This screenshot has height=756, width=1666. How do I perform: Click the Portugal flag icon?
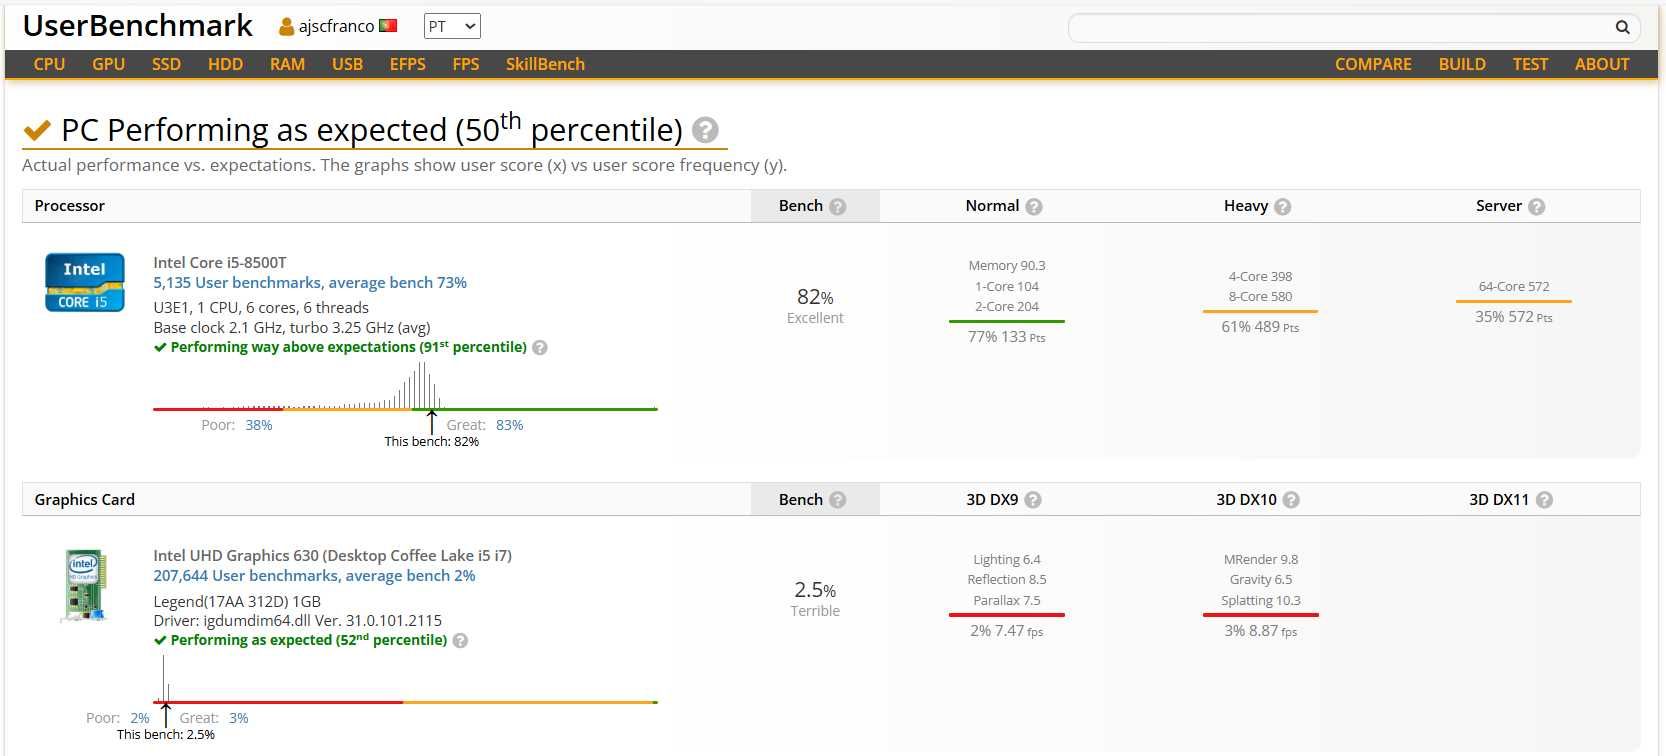pyautogui.click(x=388, y=26)
